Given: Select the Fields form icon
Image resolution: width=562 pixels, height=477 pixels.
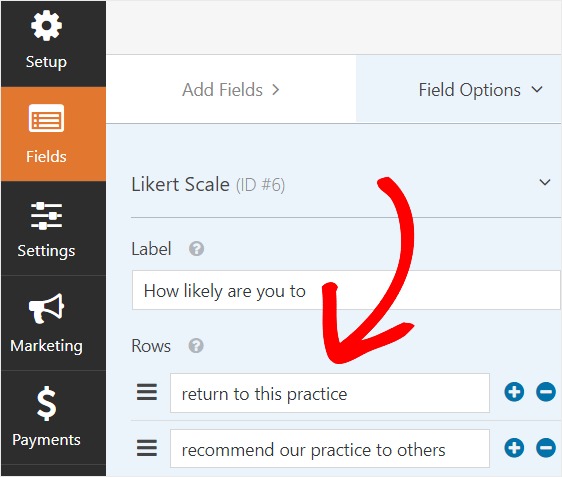Looking at the screenshot, I should [x=46, y=118].
